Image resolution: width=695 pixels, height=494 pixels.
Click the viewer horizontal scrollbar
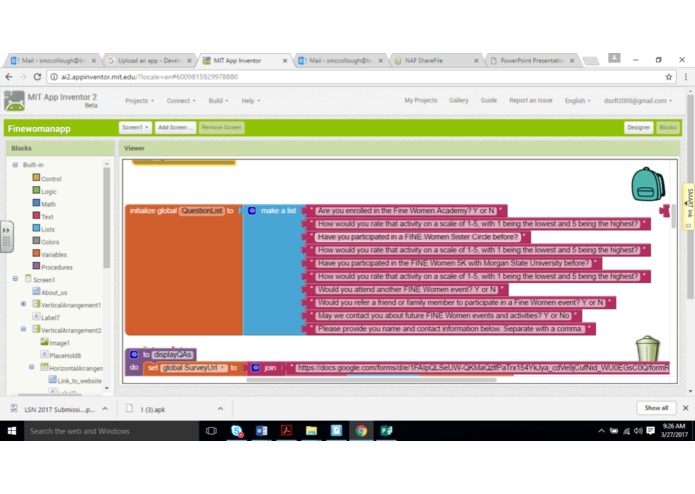[371, 380]
